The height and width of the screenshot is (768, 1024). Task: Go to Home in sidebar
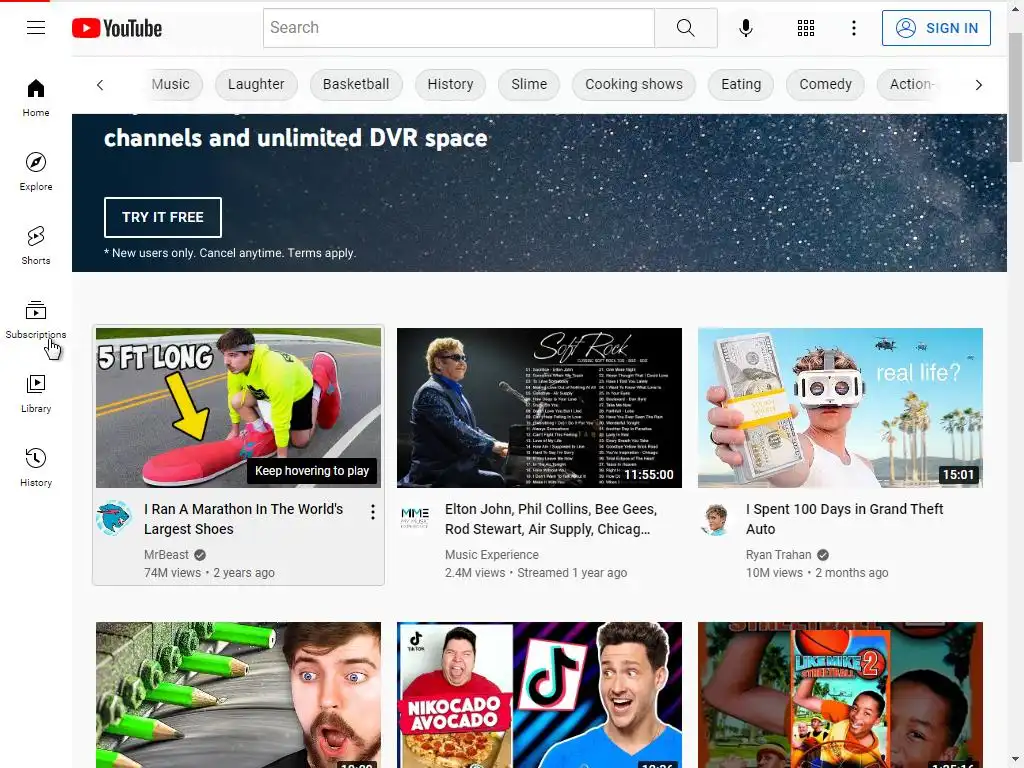point(36,98)
